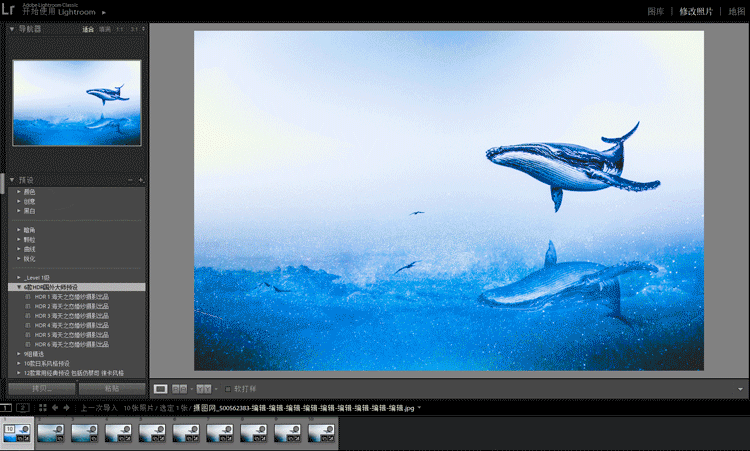Apply the HDR 1 preset
The width and height of the screenshot is (750, 451).
71,297
